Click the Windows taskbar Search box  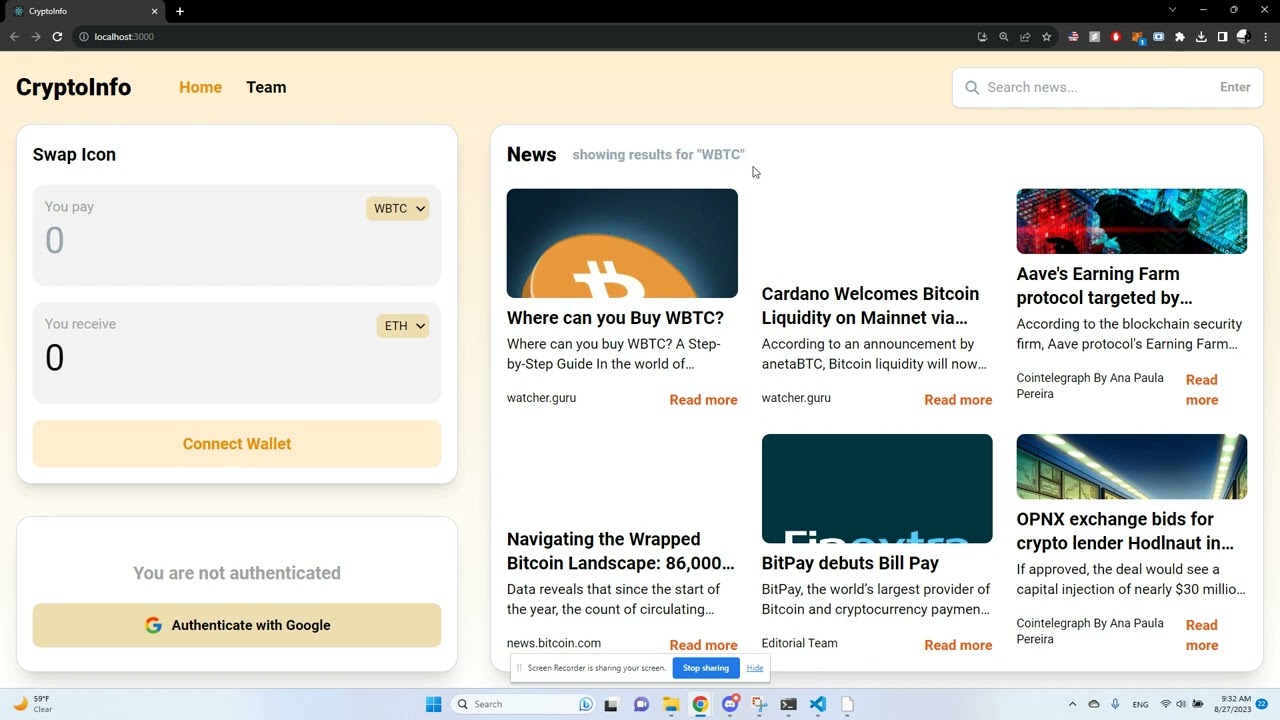[524, 704]
